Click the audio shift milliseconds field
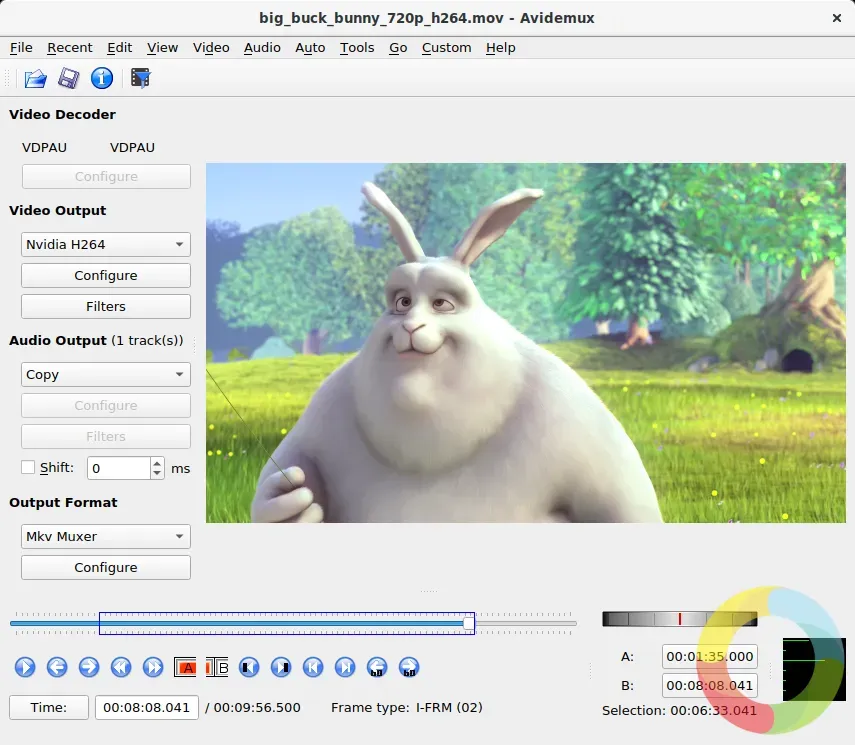This screenshot has width=855, height=745. (119, 468)
